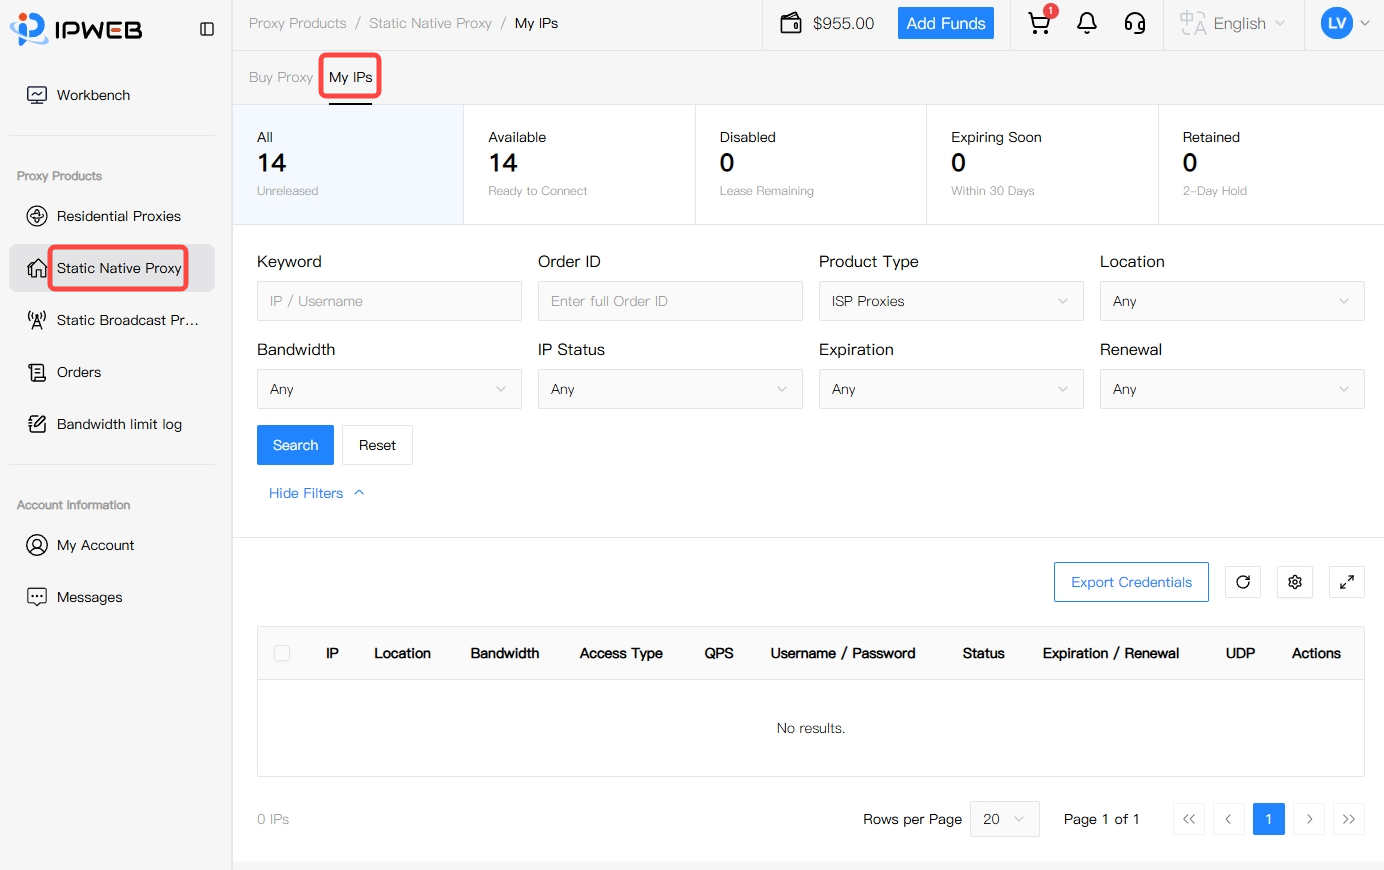Screen dimensions: 1384x870
Task: Open notifications bell
Action: (x=1087, y=23)
